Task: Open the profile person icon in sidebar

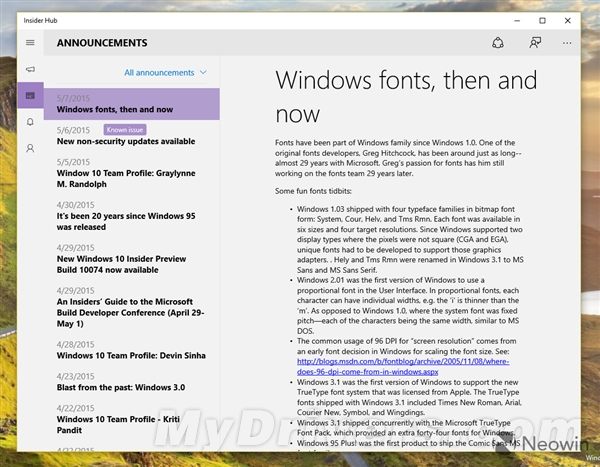Action: tap(30, 148)
